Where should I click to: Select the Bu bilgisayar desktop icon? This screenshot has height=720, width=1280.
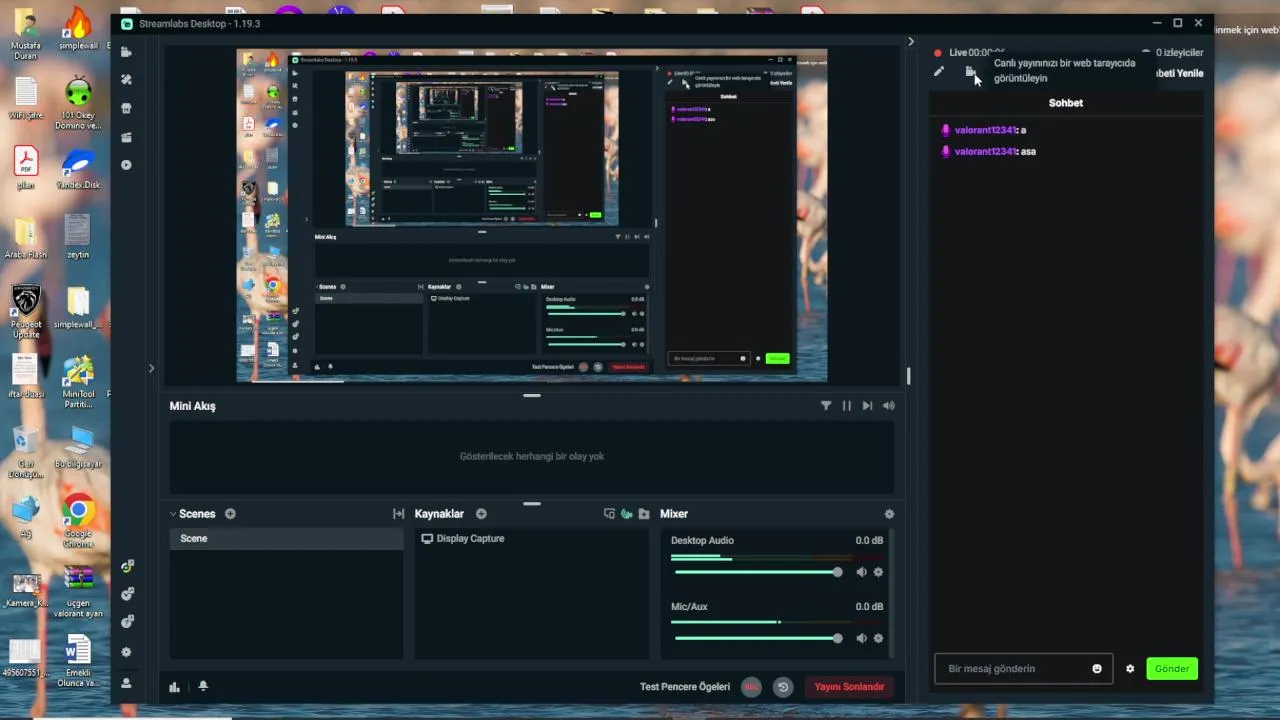coord(78,447)
